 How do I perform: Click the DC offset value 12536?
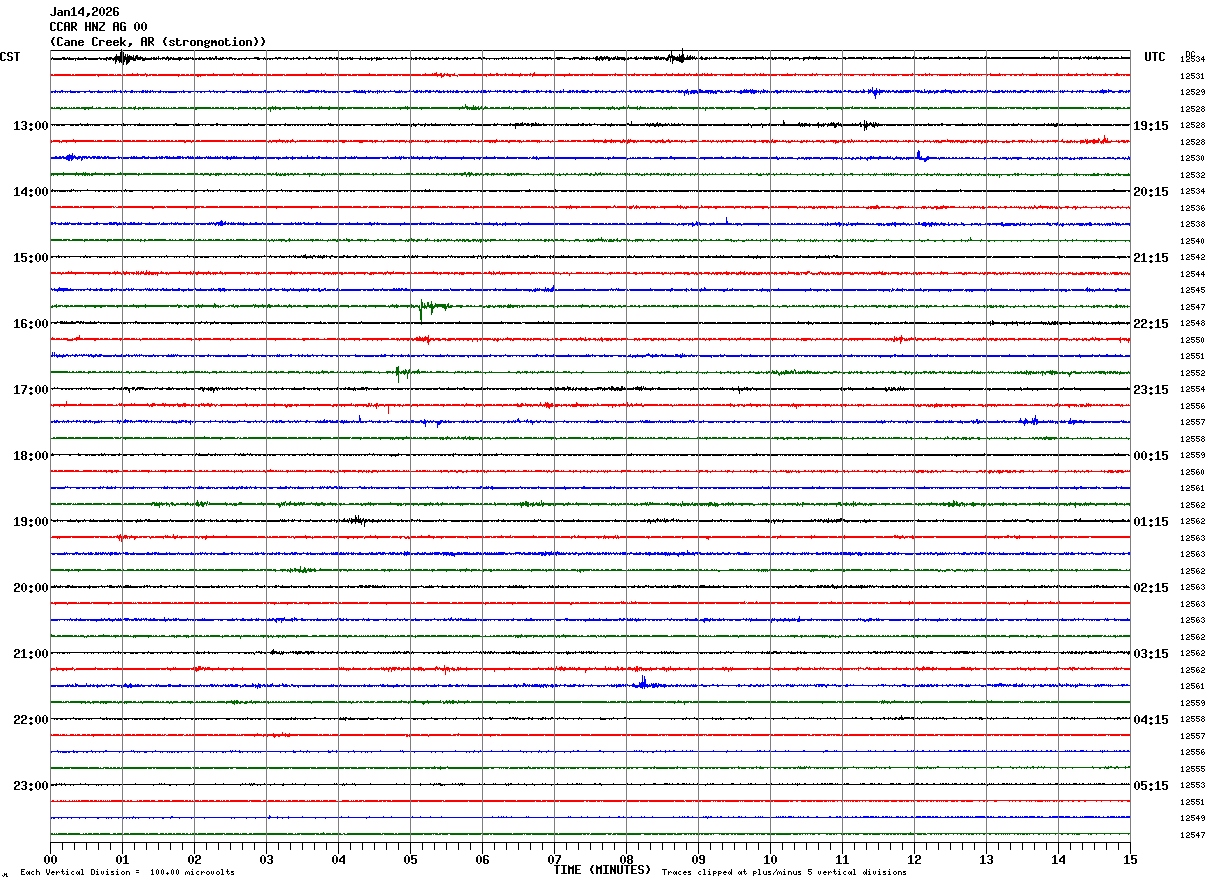click(x=1192, y=208)
